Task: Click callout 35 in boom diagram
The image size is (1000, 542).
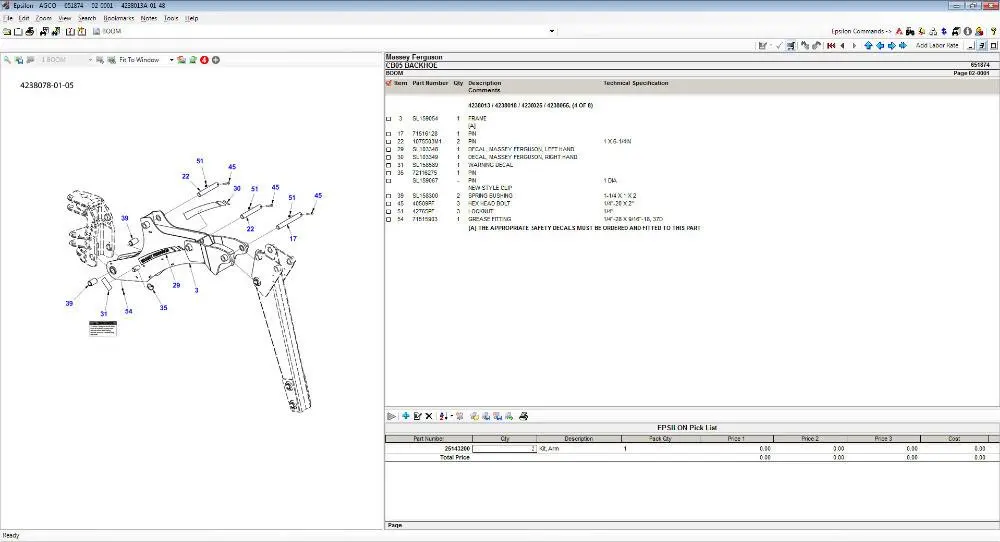Action: coord(163,308)
